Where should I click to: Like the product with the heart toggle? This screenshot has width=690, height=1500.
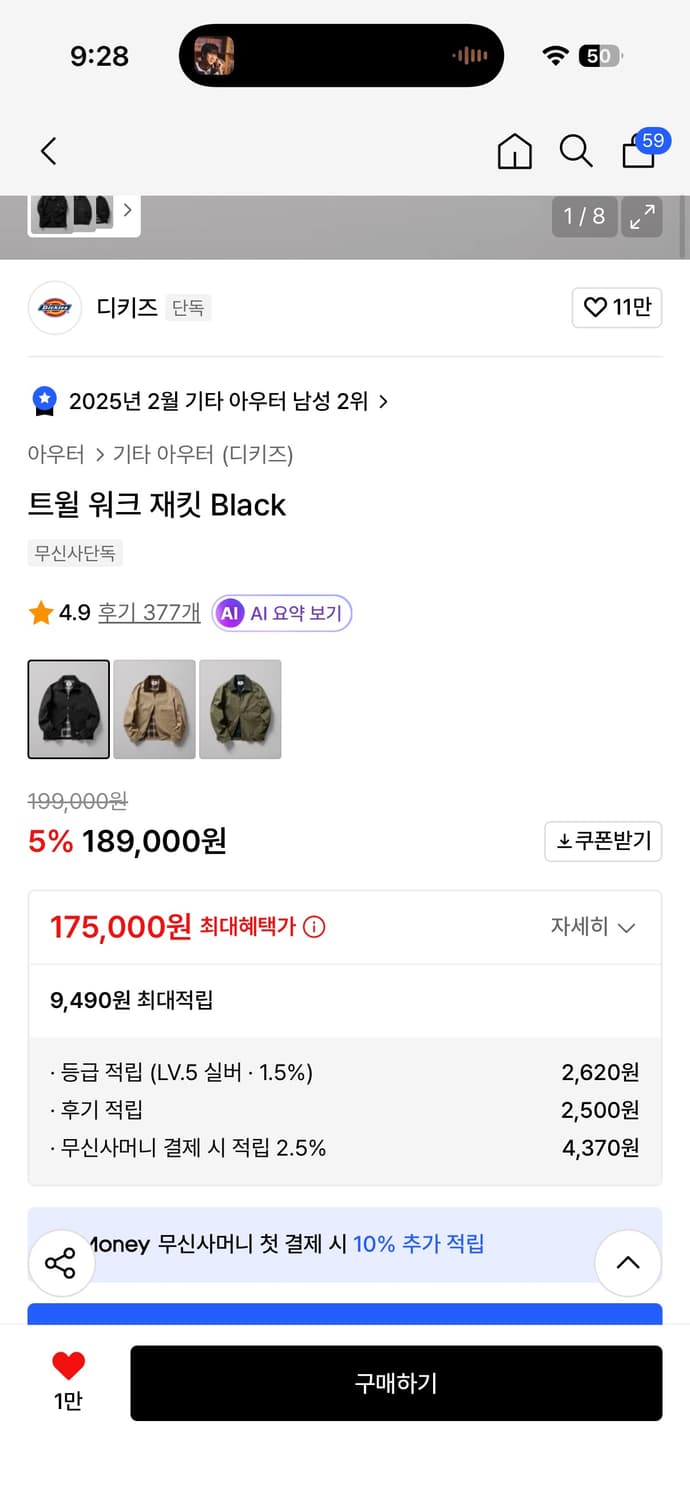tap(616, 308)
